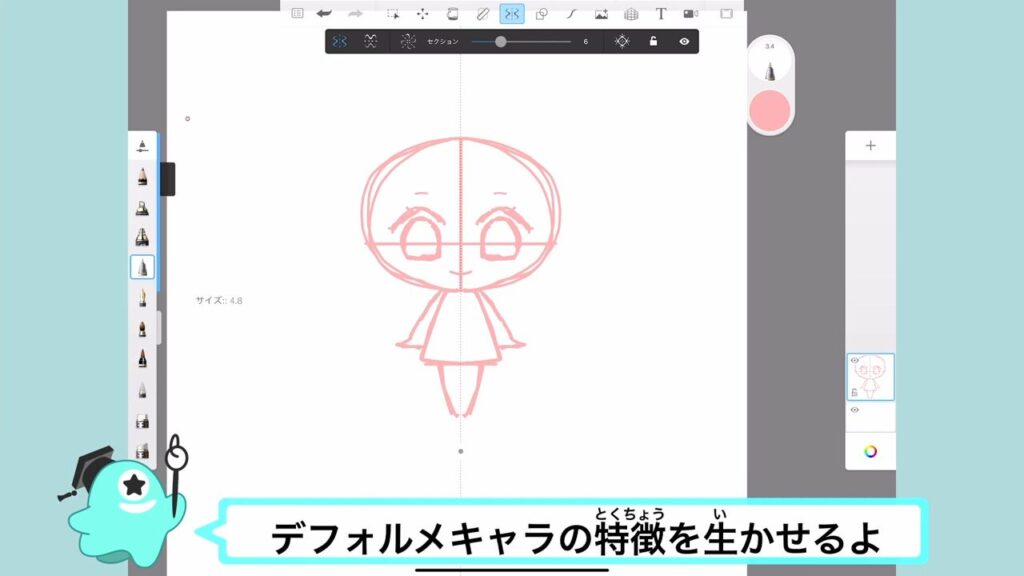Select the flood fill bucket tool
1024x576 pixels.
[x=452, y=14]
